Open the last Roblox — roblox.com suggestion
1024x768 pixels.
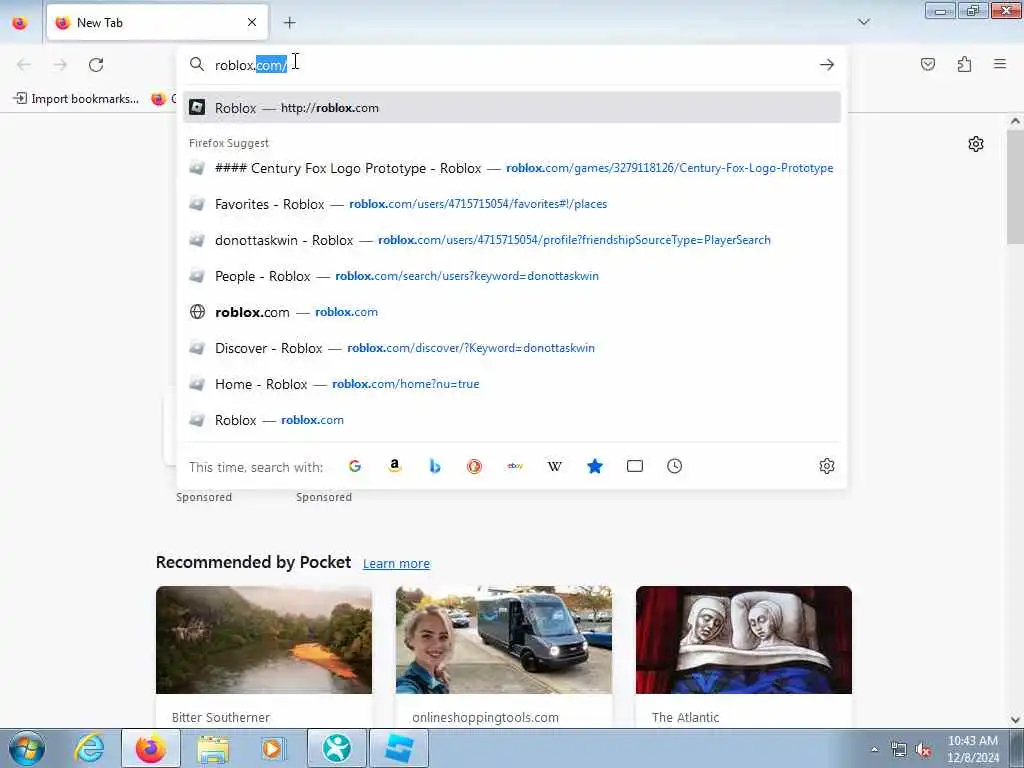(512, 419)
